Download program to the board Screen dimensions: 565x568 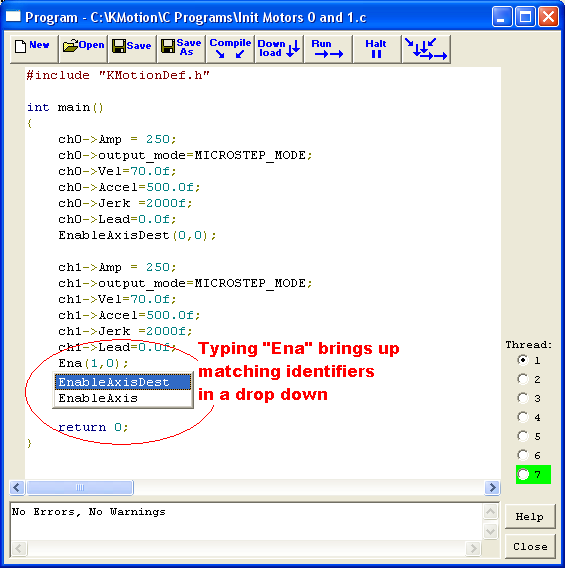[279, 49]
